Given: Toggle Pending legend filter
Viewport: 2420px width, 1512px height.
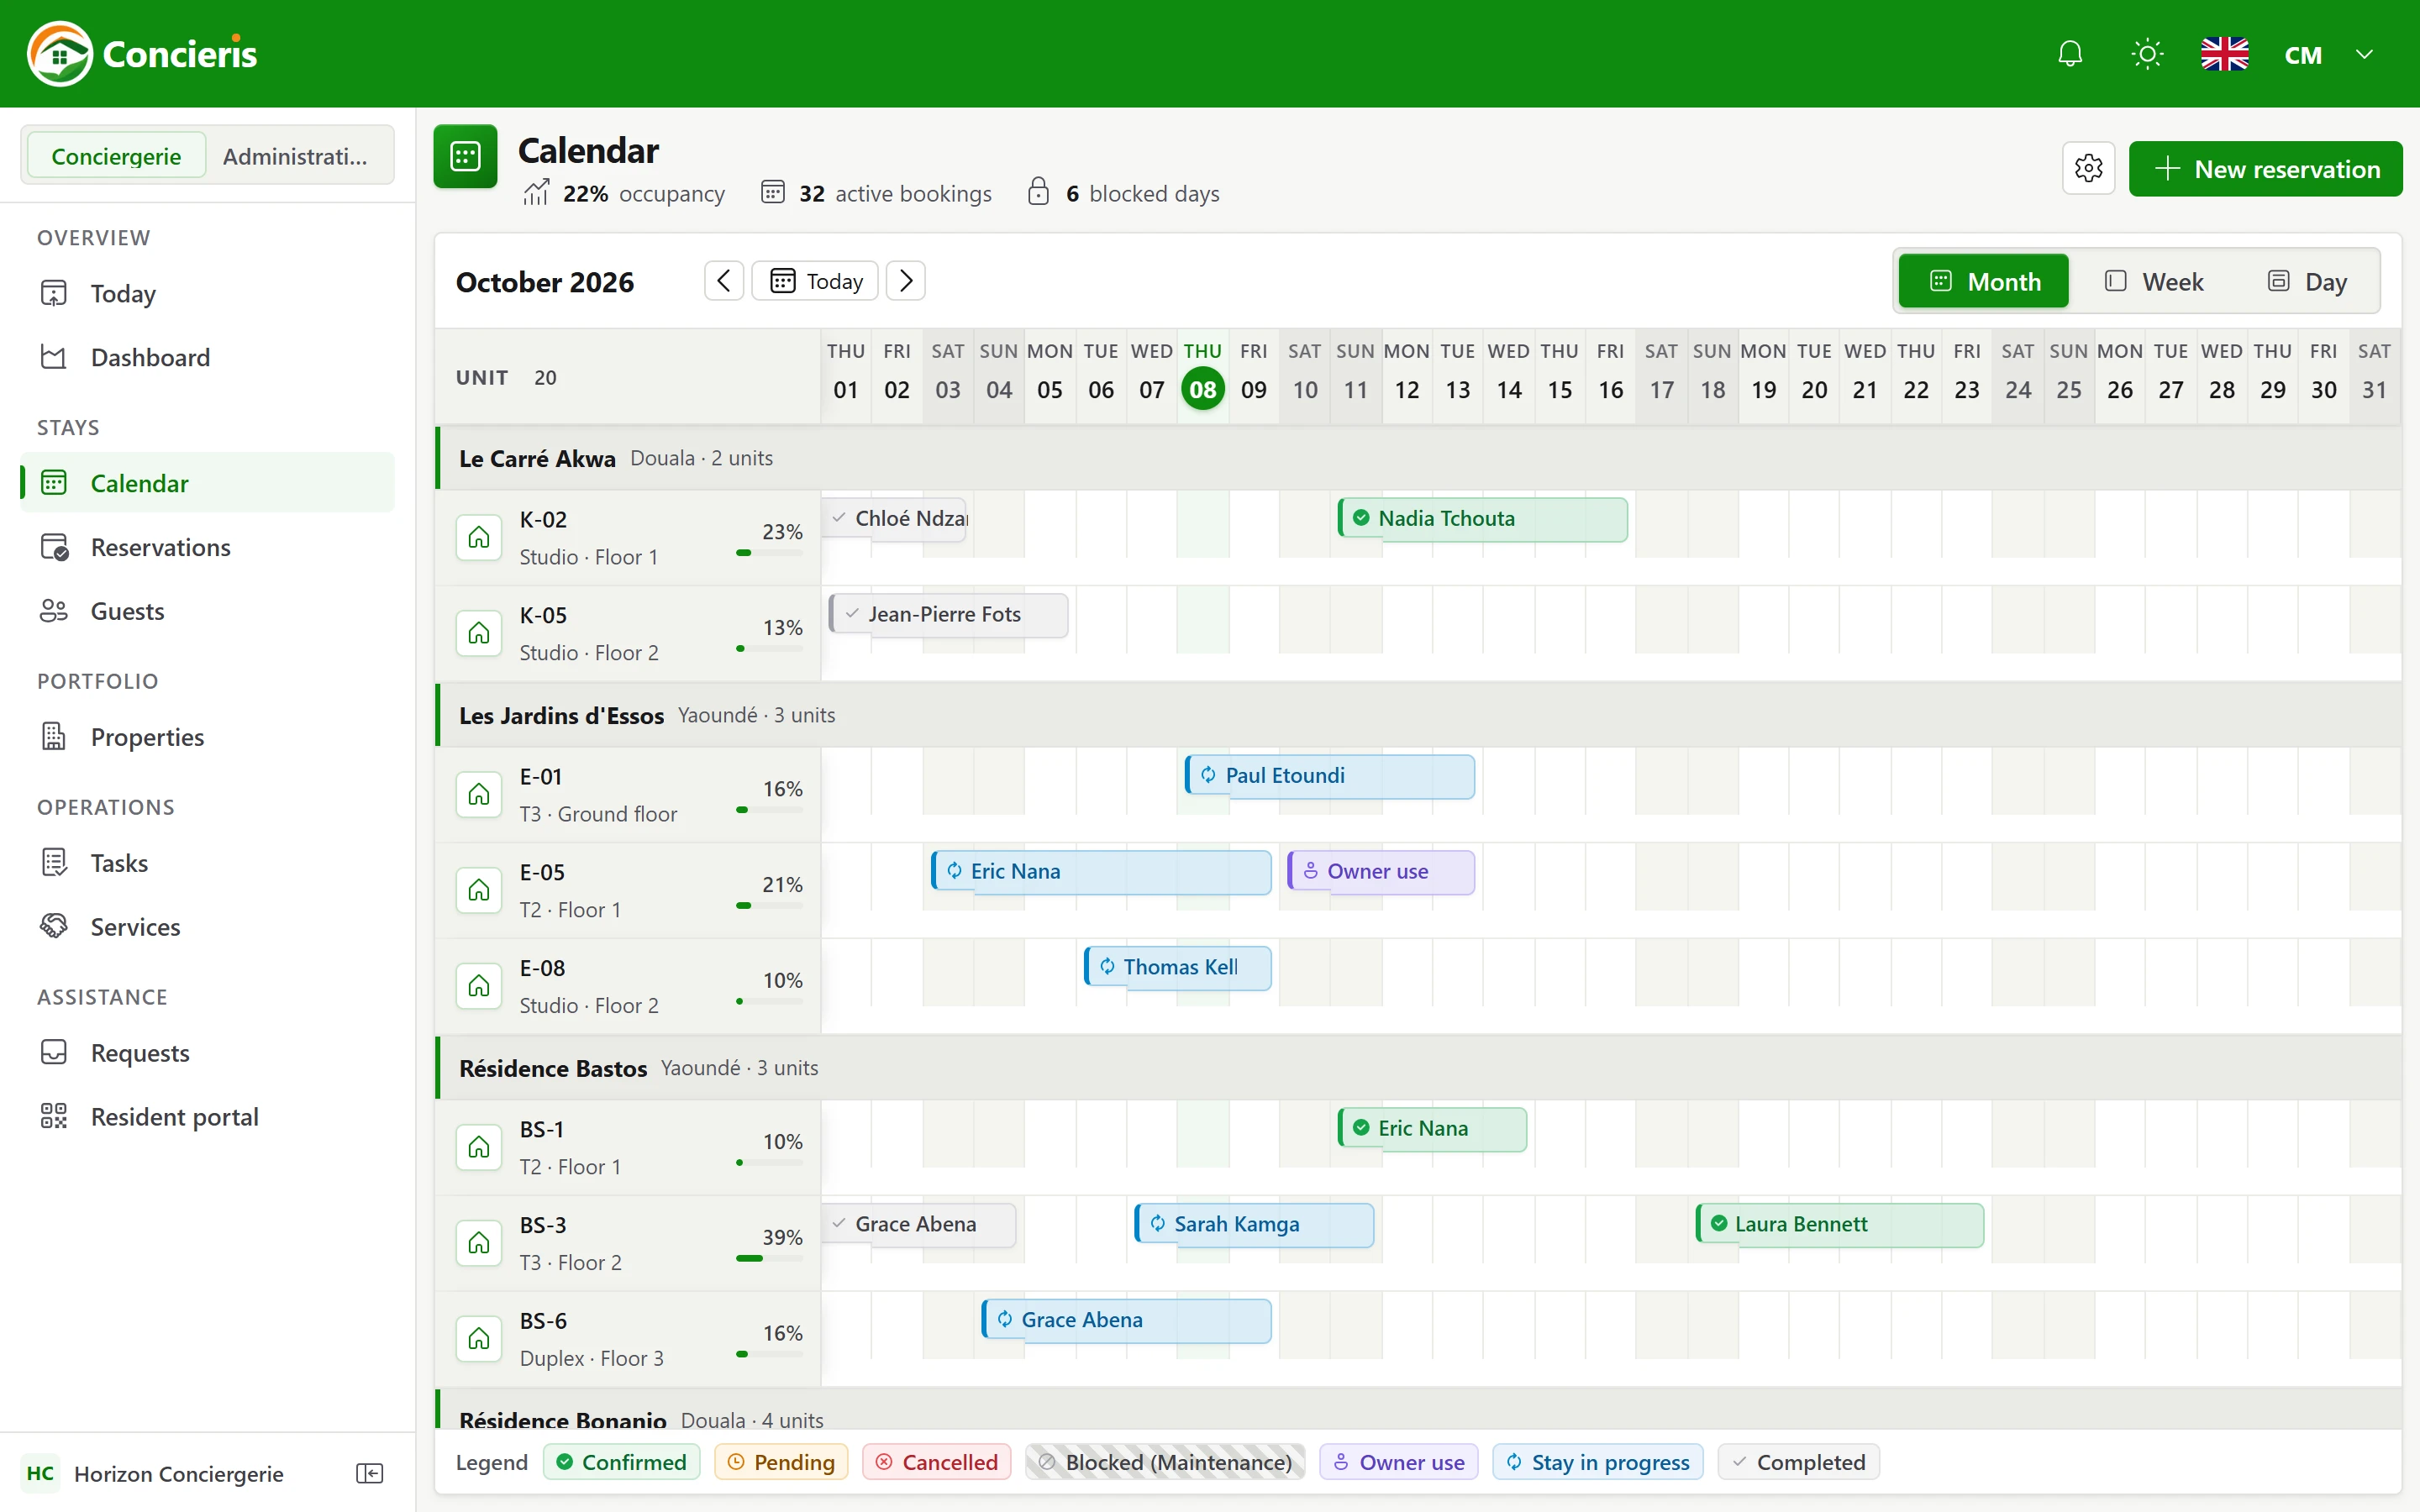Looking at the screenshot, I should (781, 1462).
